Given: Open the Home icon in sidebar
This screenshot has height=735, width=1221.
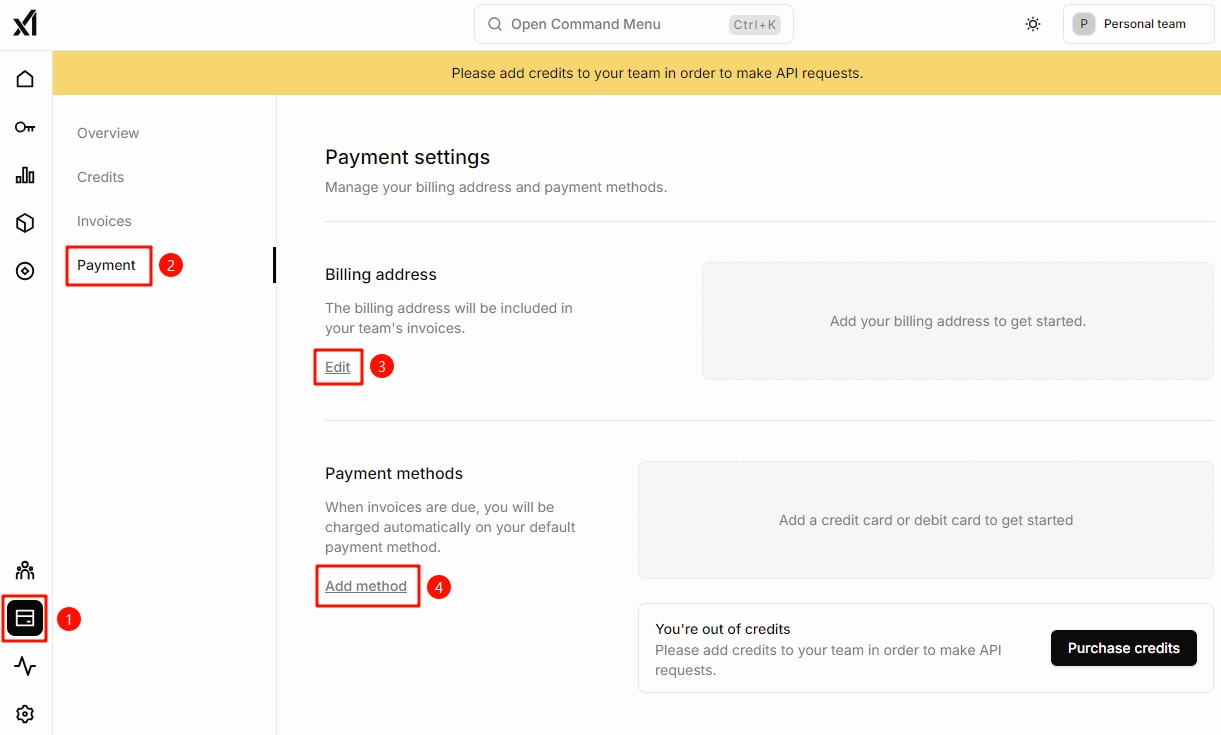Looking at the screenshot, I should 25,79.
